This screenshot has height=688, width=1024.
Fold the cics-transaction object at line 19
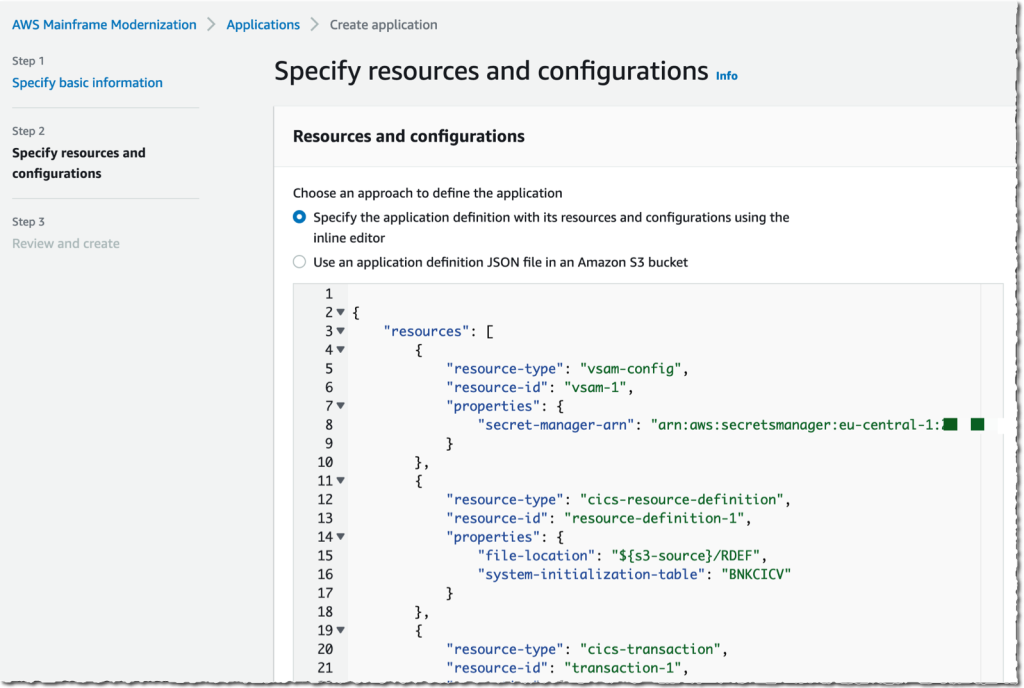[x=338, y=630]
